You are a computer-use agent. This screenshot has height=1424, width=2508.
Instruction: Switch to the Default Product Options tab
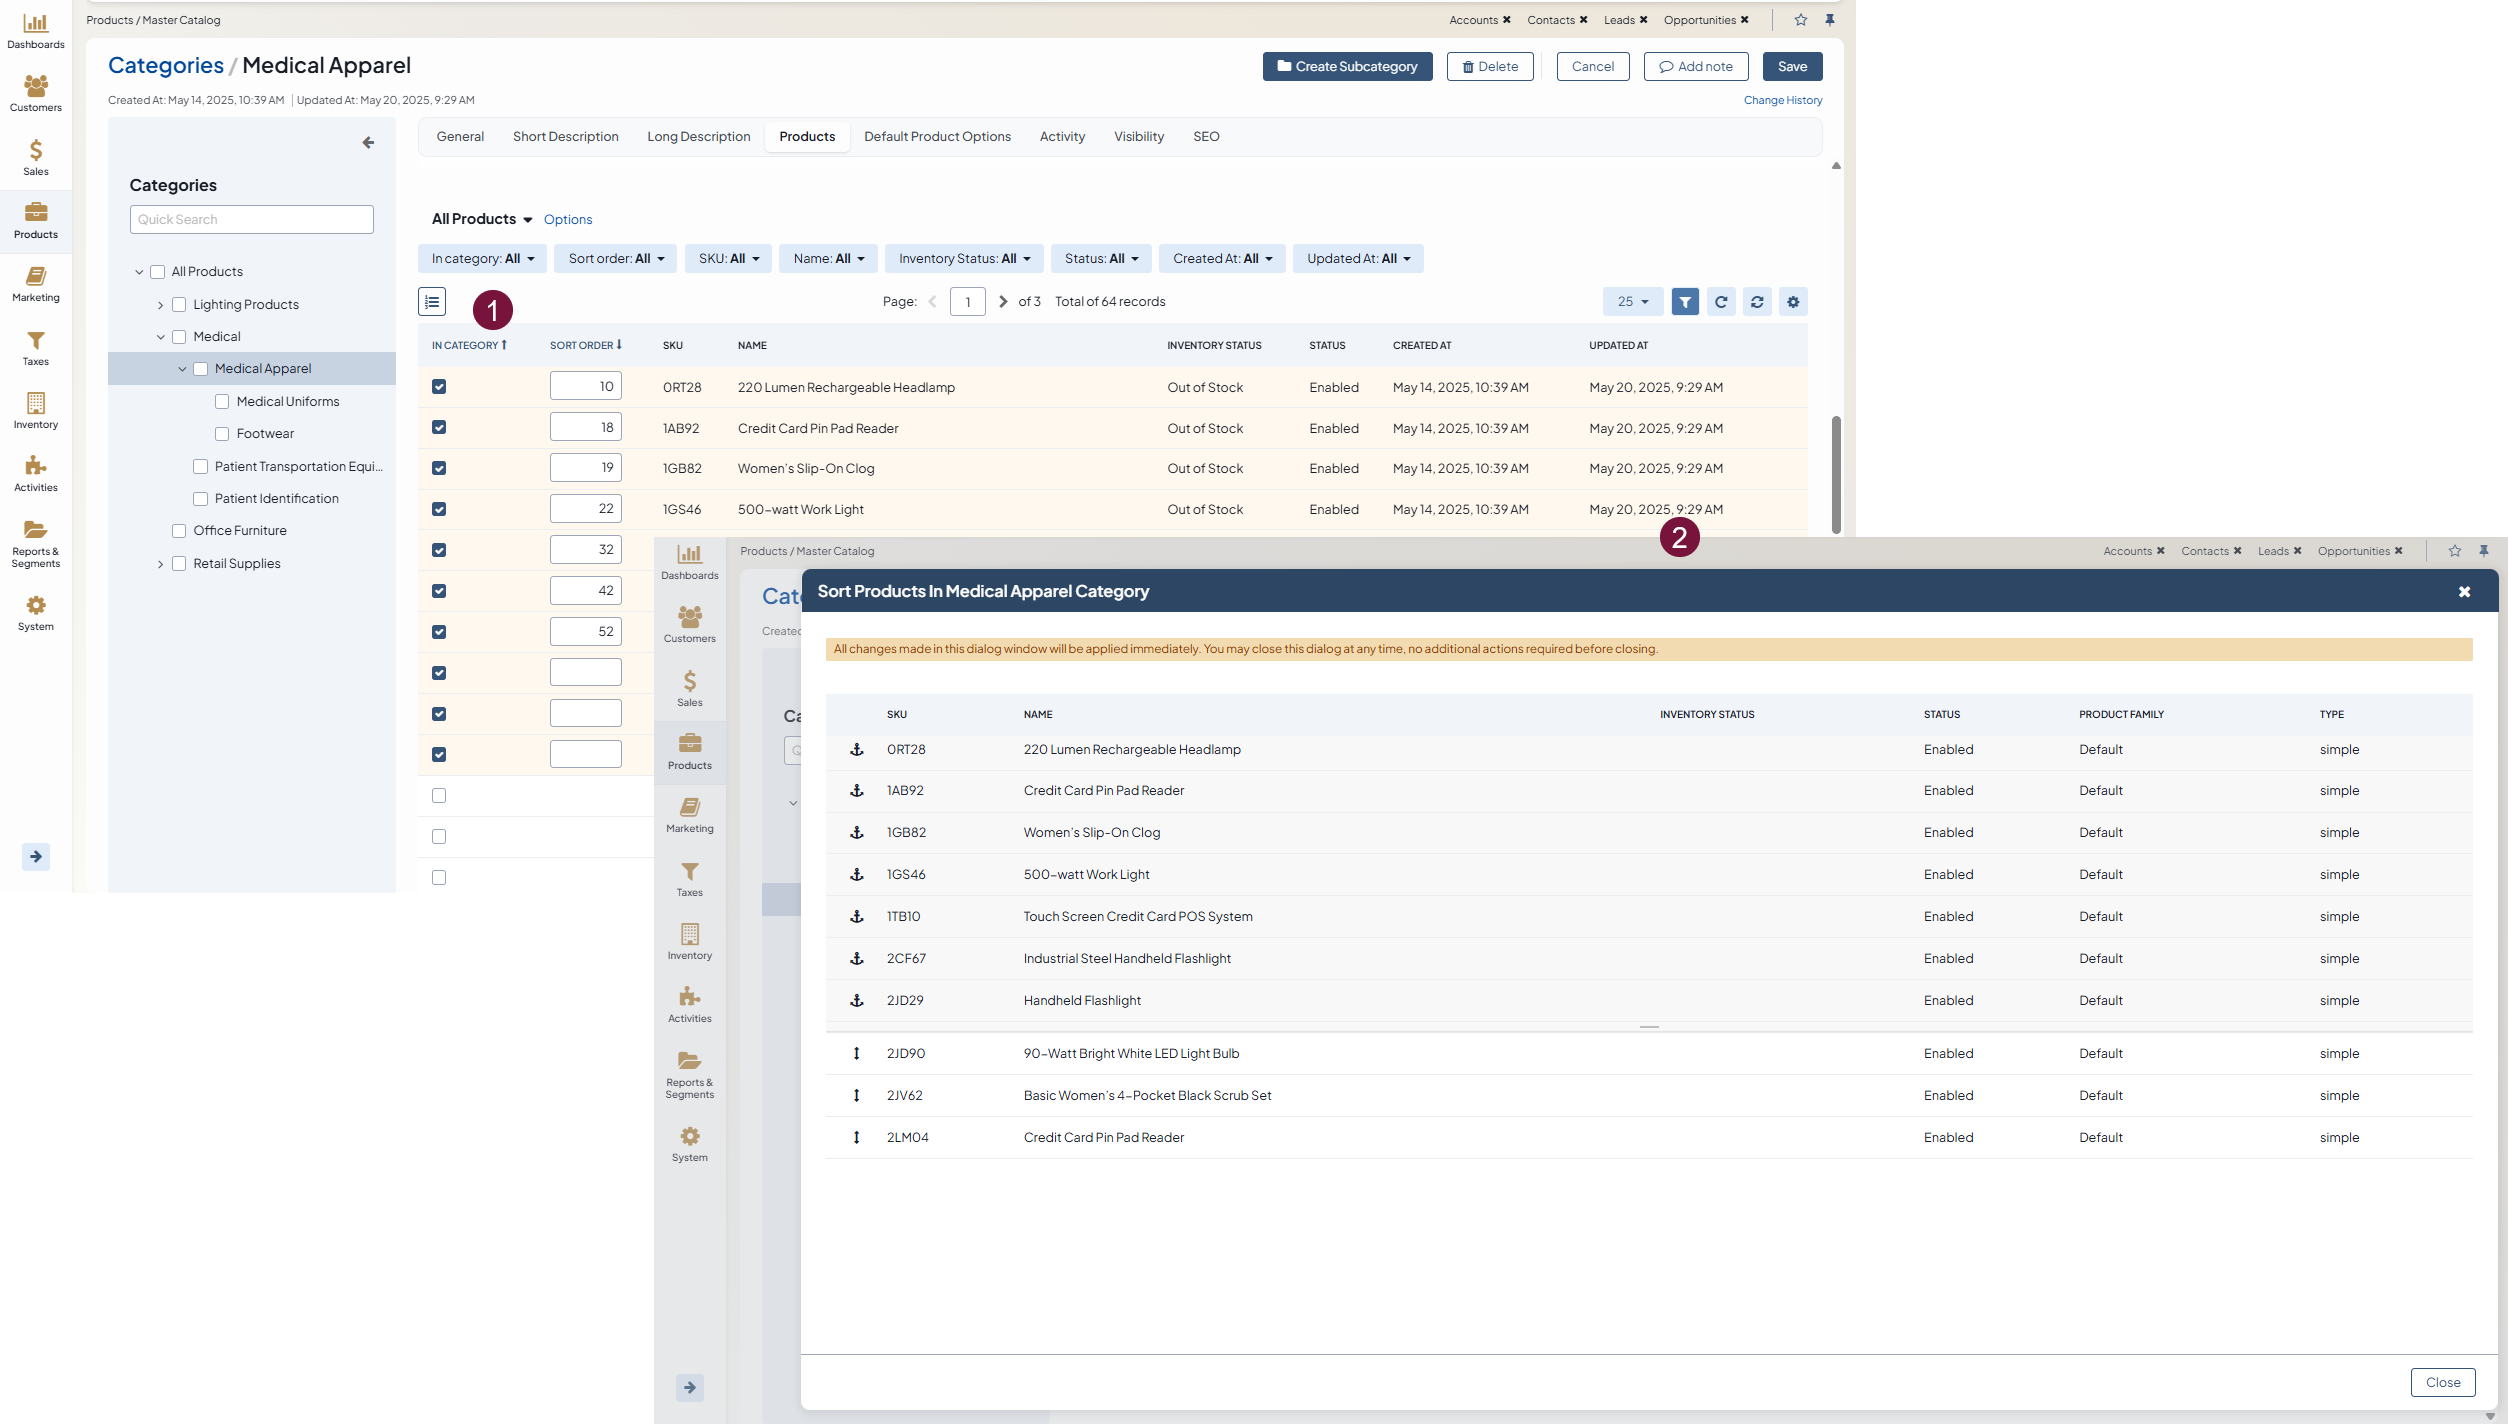pyautogui.click(x=937, y=136)
